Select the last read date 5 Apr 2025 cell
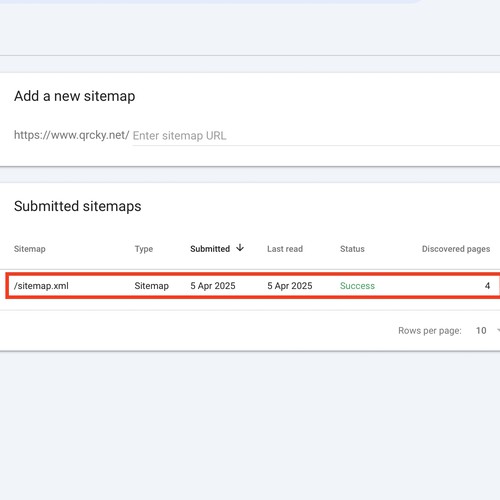The height and width of the screenshot is (500, 500). pyautogui.click(x=290, y=286)
